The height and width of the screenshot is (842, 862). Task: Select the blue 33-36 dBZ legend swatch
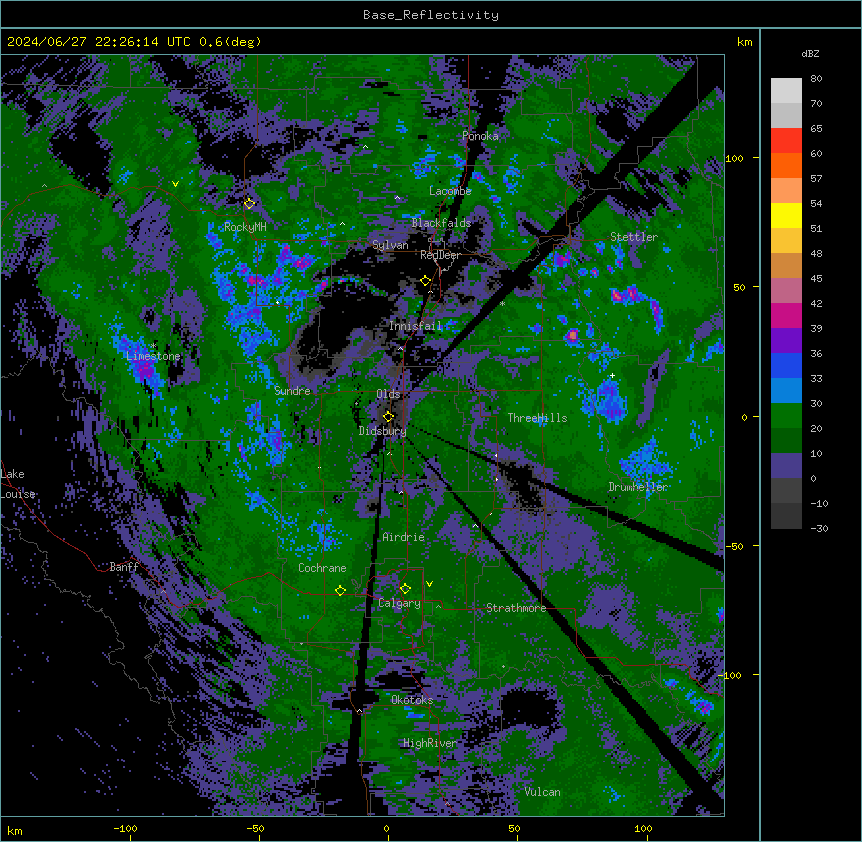786,365
